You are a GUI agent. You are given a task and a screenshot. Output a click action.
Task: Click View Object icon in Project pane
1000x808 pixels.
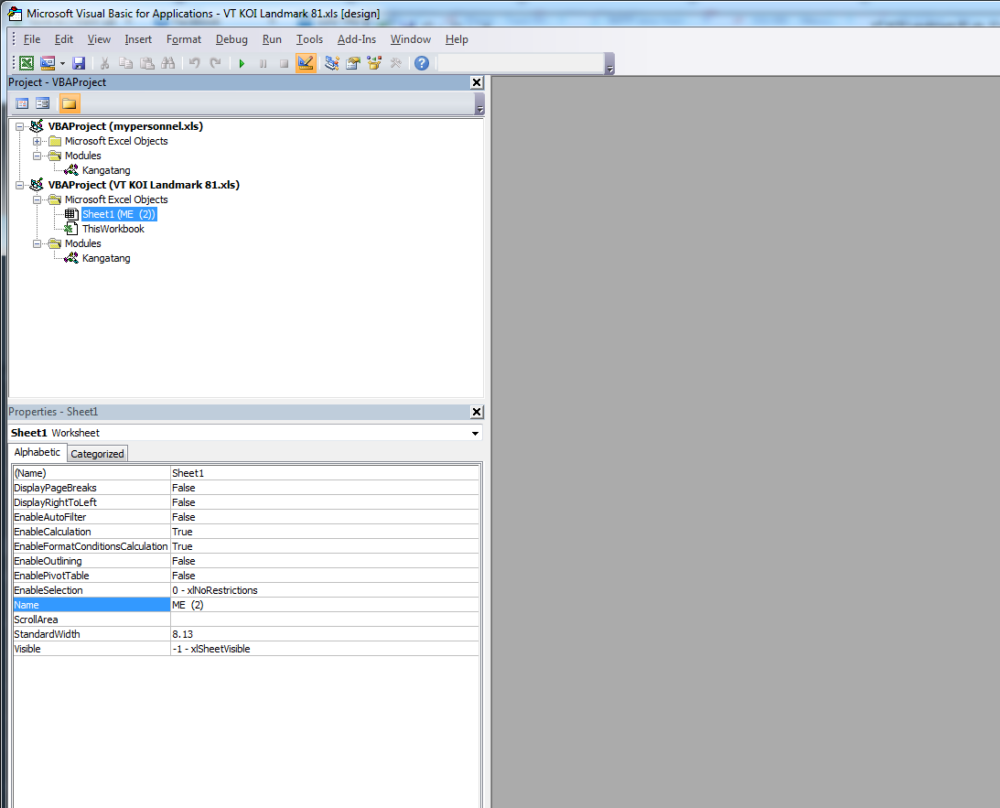[x=43, y=103]
